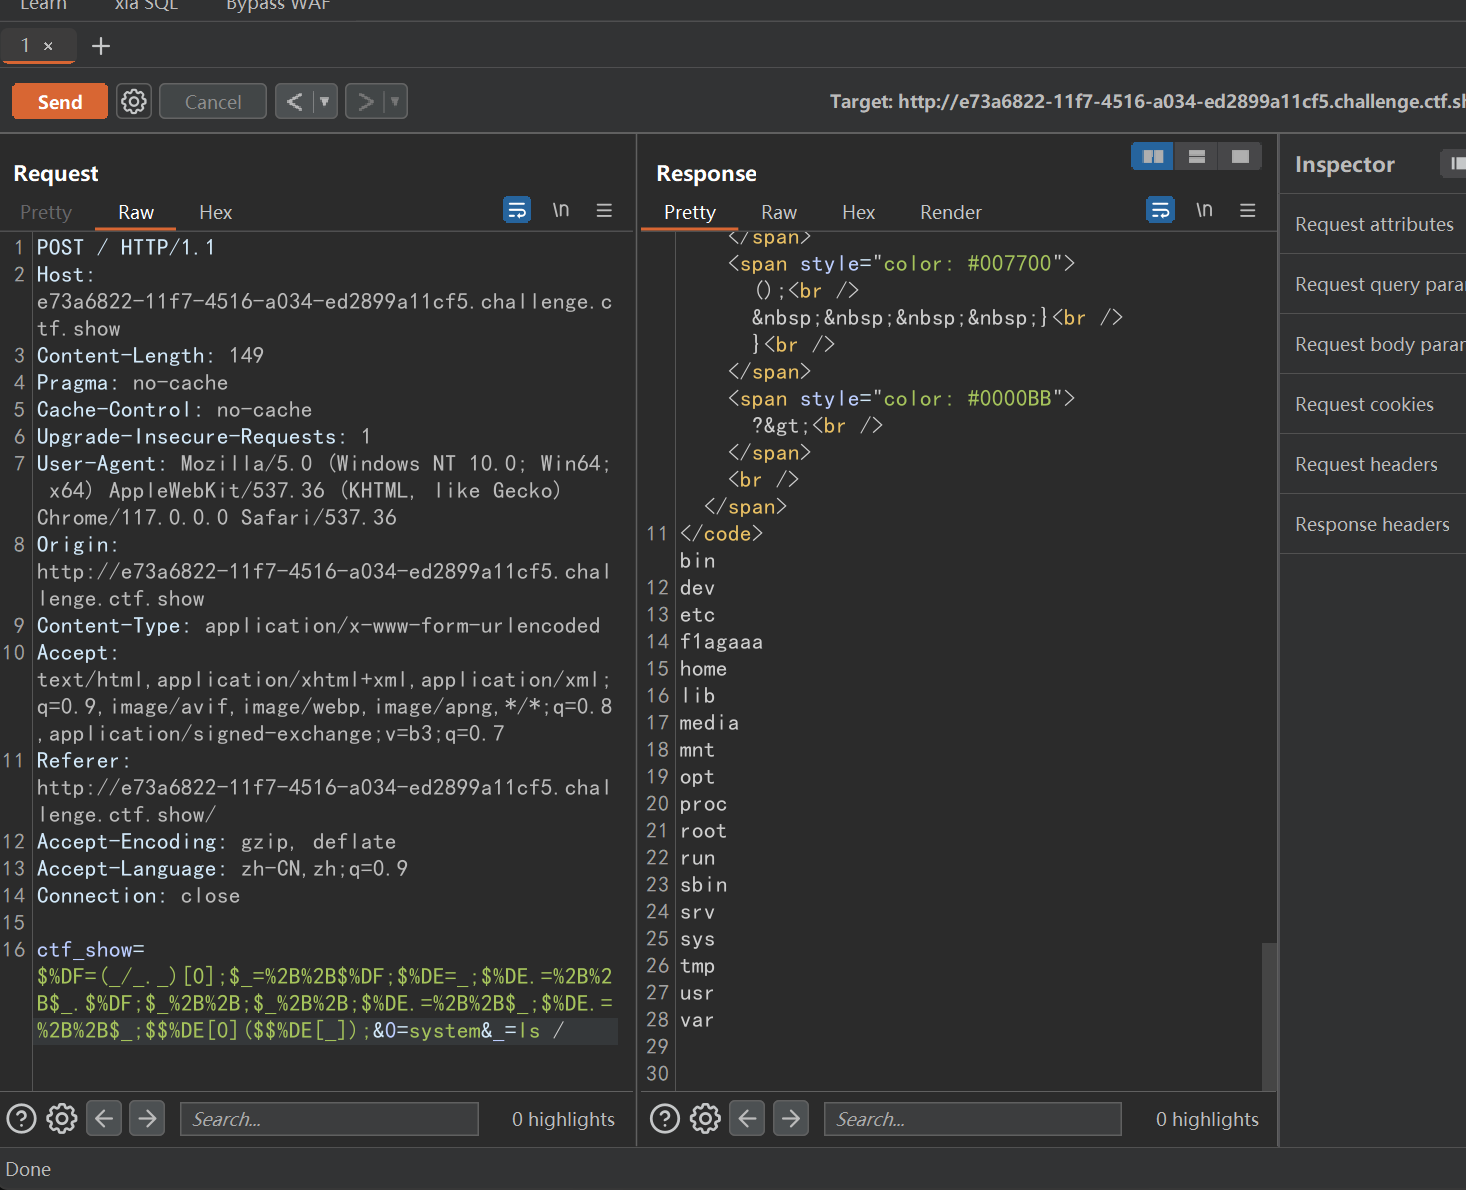Switch Request view to Hex tab
This screenshot has height=1190, width=1466.
pyautogui.click(x=215, y=212)
